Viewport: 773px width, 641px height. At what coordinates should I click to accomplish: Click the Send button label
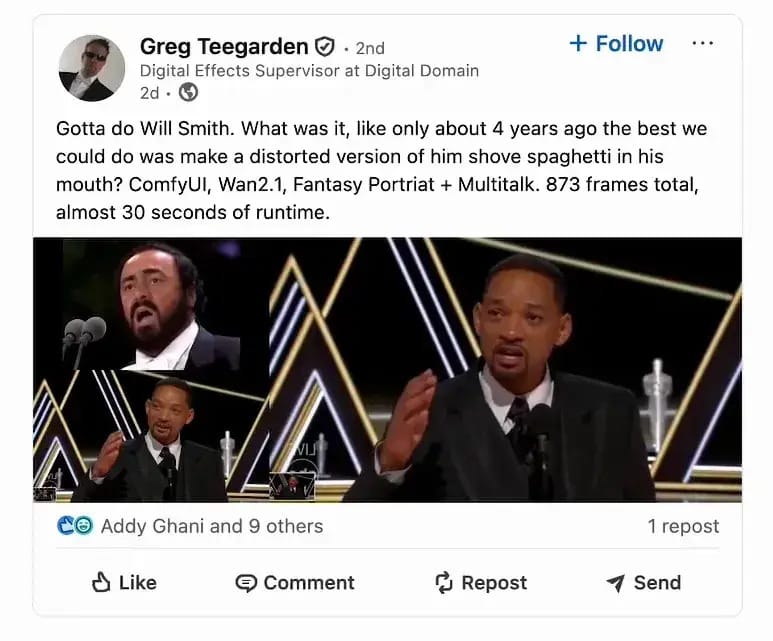click(658, 583)
